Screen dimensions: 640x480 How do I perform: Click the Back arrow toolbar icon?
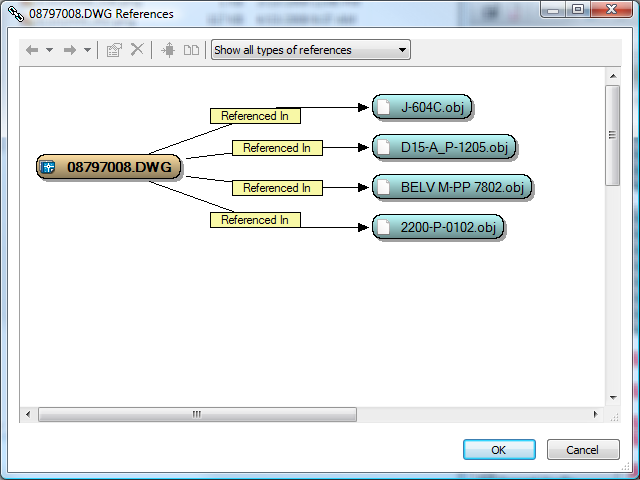[32, 50]
